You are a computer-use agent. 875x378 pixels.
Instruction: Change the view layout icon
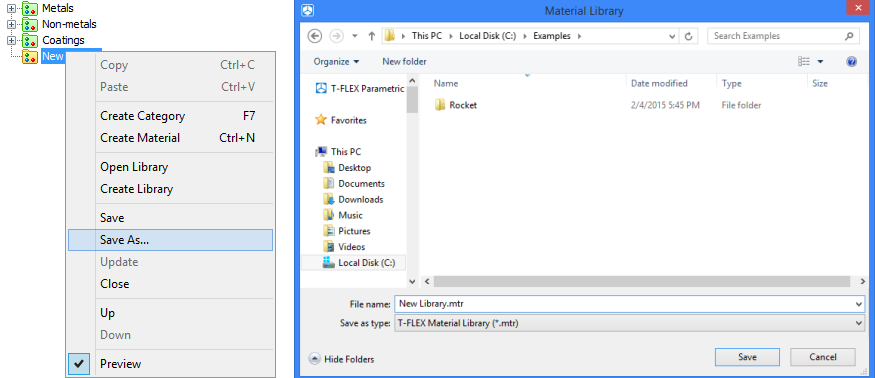tap(804, 61)
